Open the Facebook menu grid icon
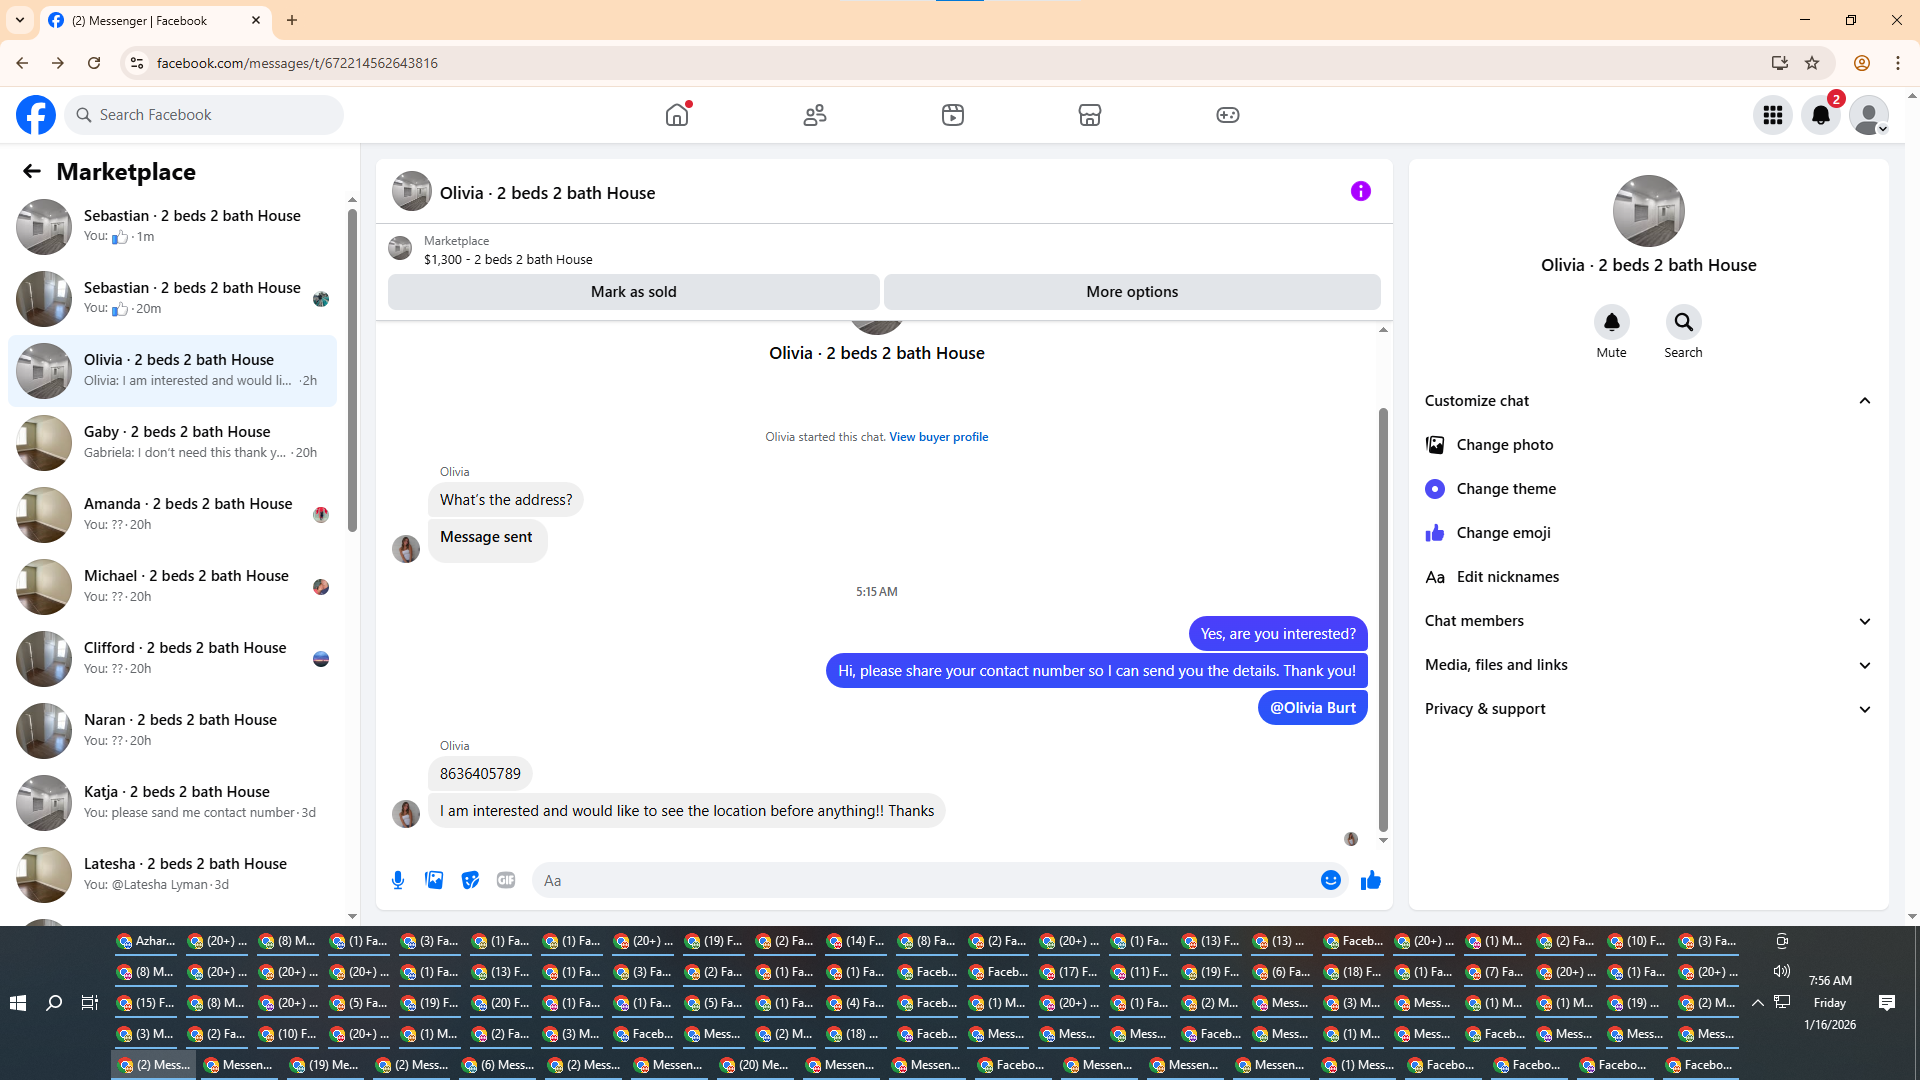The width and height of the screenshot is (1920, 1080). (x=1772, y=115)
